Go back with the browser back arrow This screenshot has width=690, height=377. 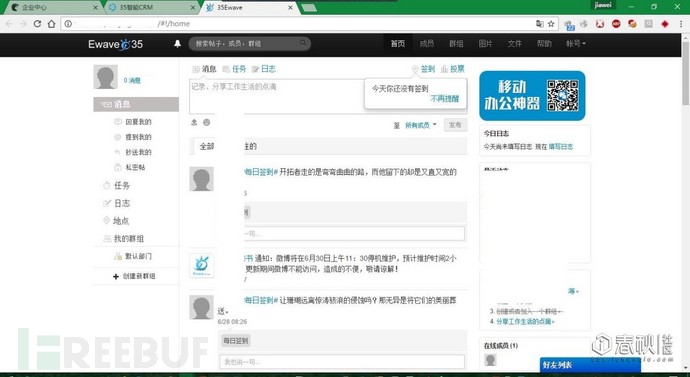point(10,24)
